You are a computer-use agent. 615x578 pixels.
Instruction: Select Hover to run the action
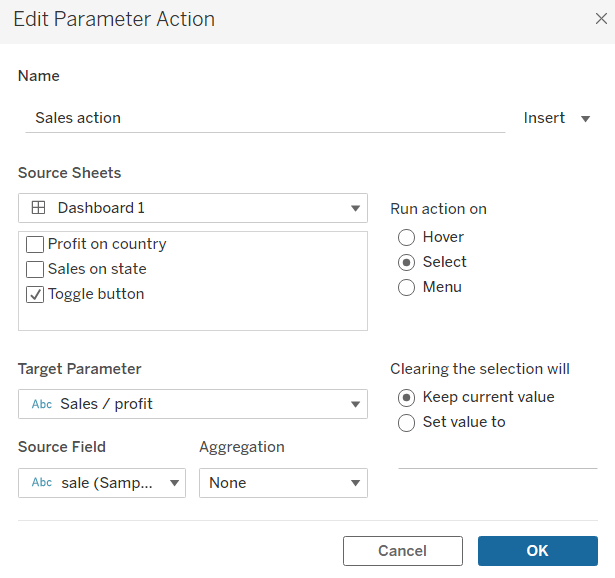pos(406,237)
